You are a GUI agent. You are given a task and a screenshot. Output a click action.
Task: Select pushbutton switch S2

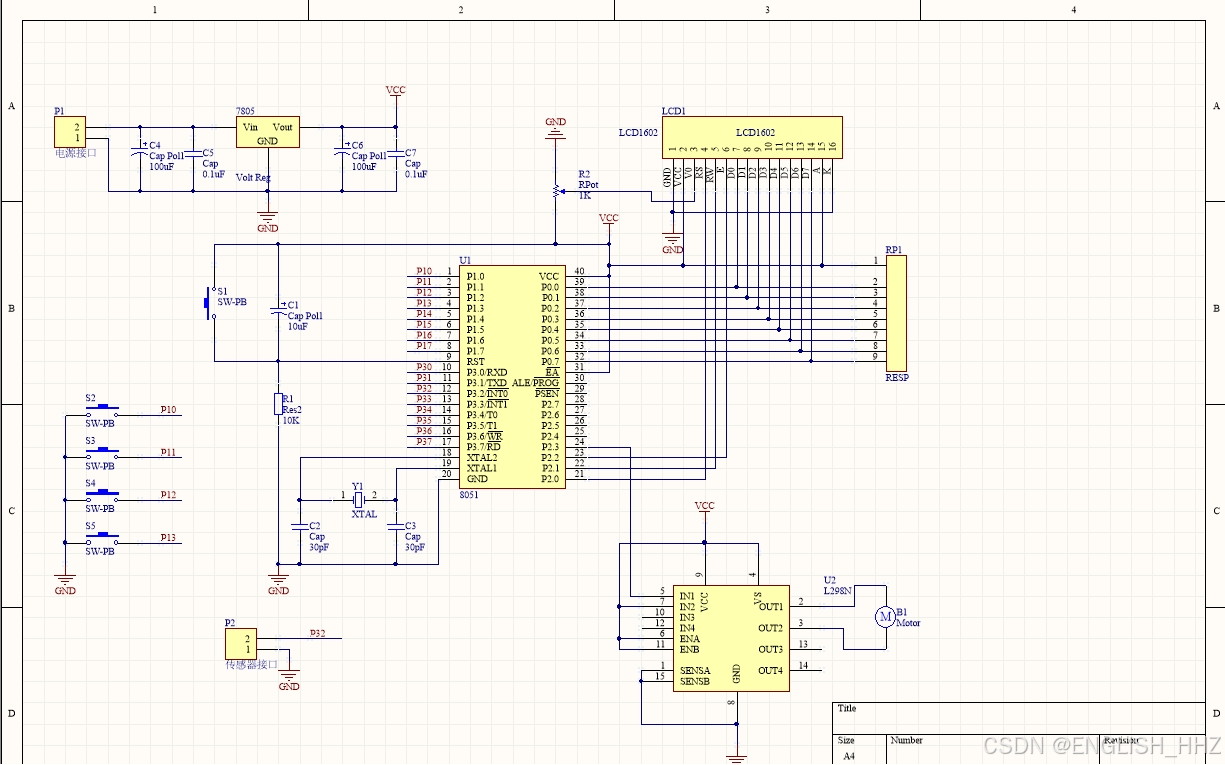coord(101,411)
